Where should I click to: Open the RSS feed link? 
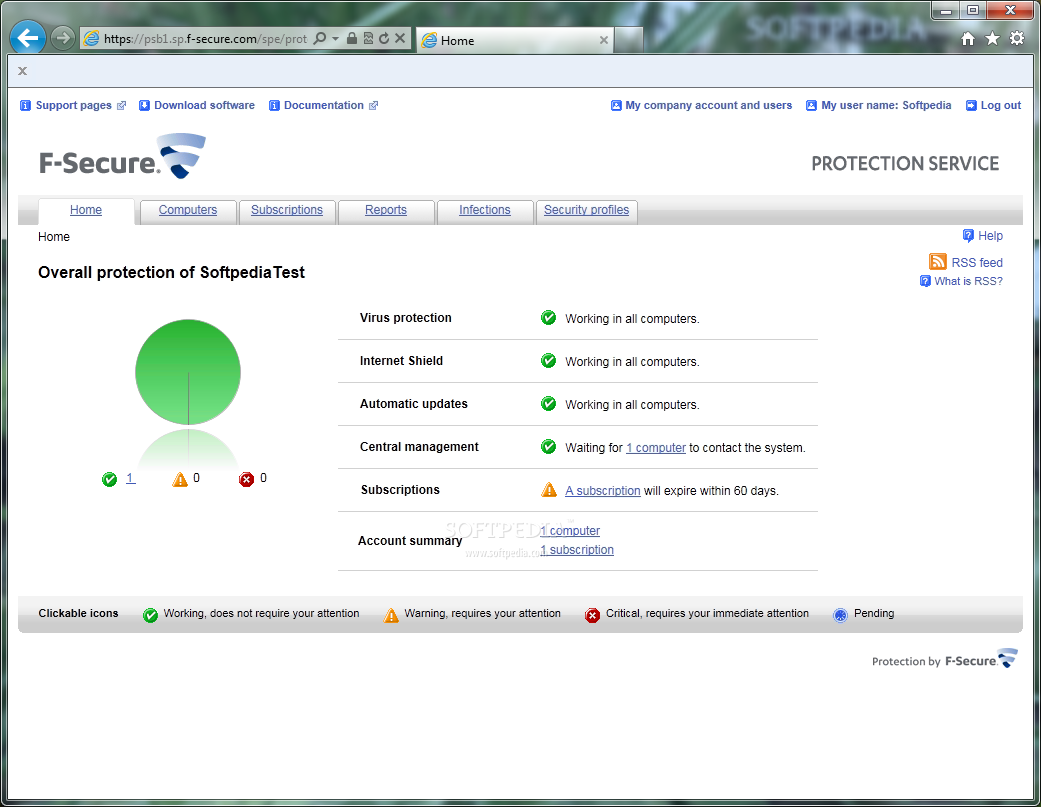pyautogui.click(x=977, y=263)
